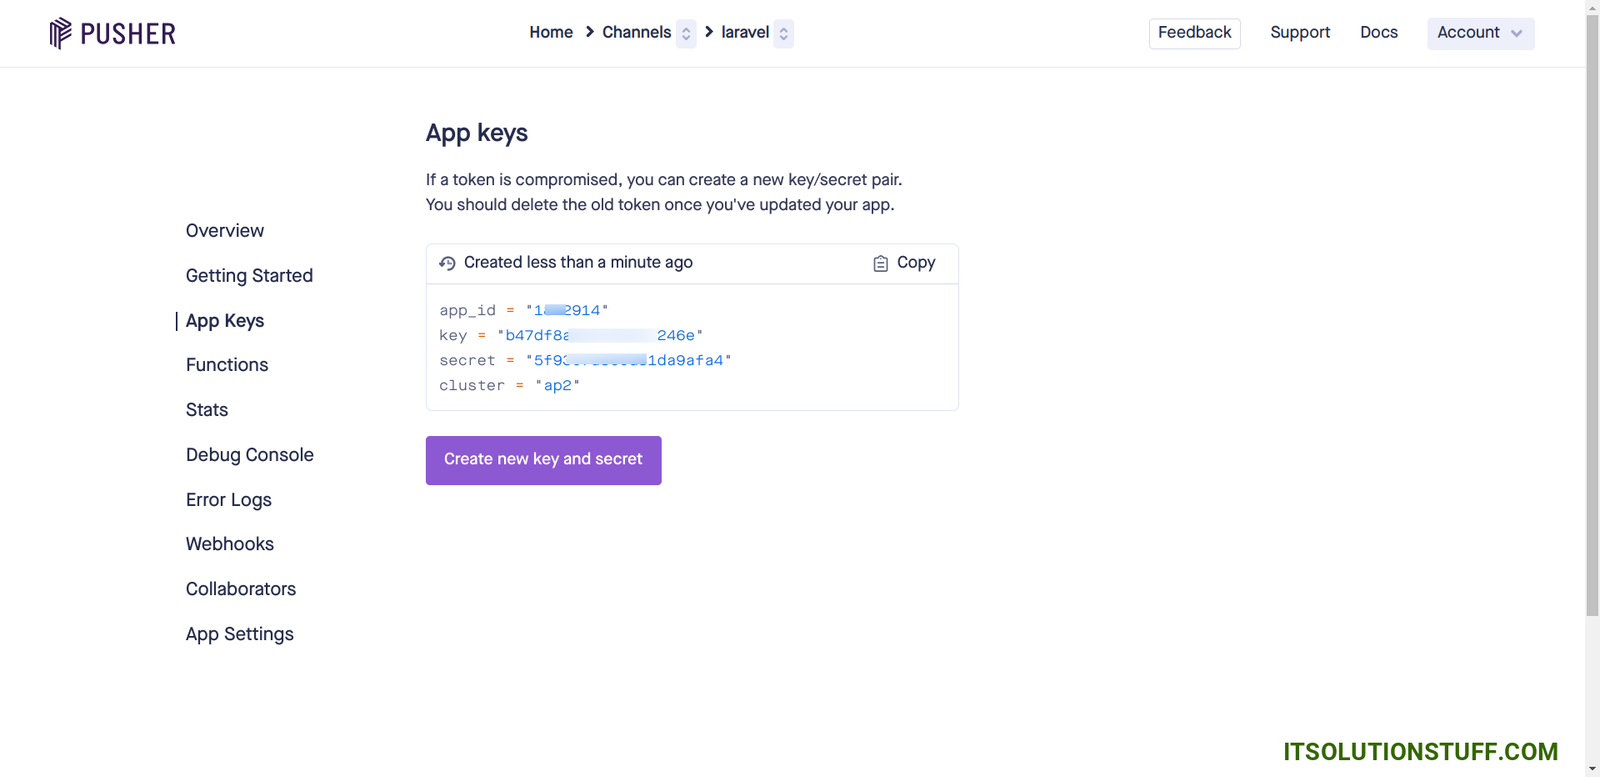The width and height of the screenshot is (1600, 777).
Task: Go to Webhooks in sidebar
Action: click(x=230, y=544)
